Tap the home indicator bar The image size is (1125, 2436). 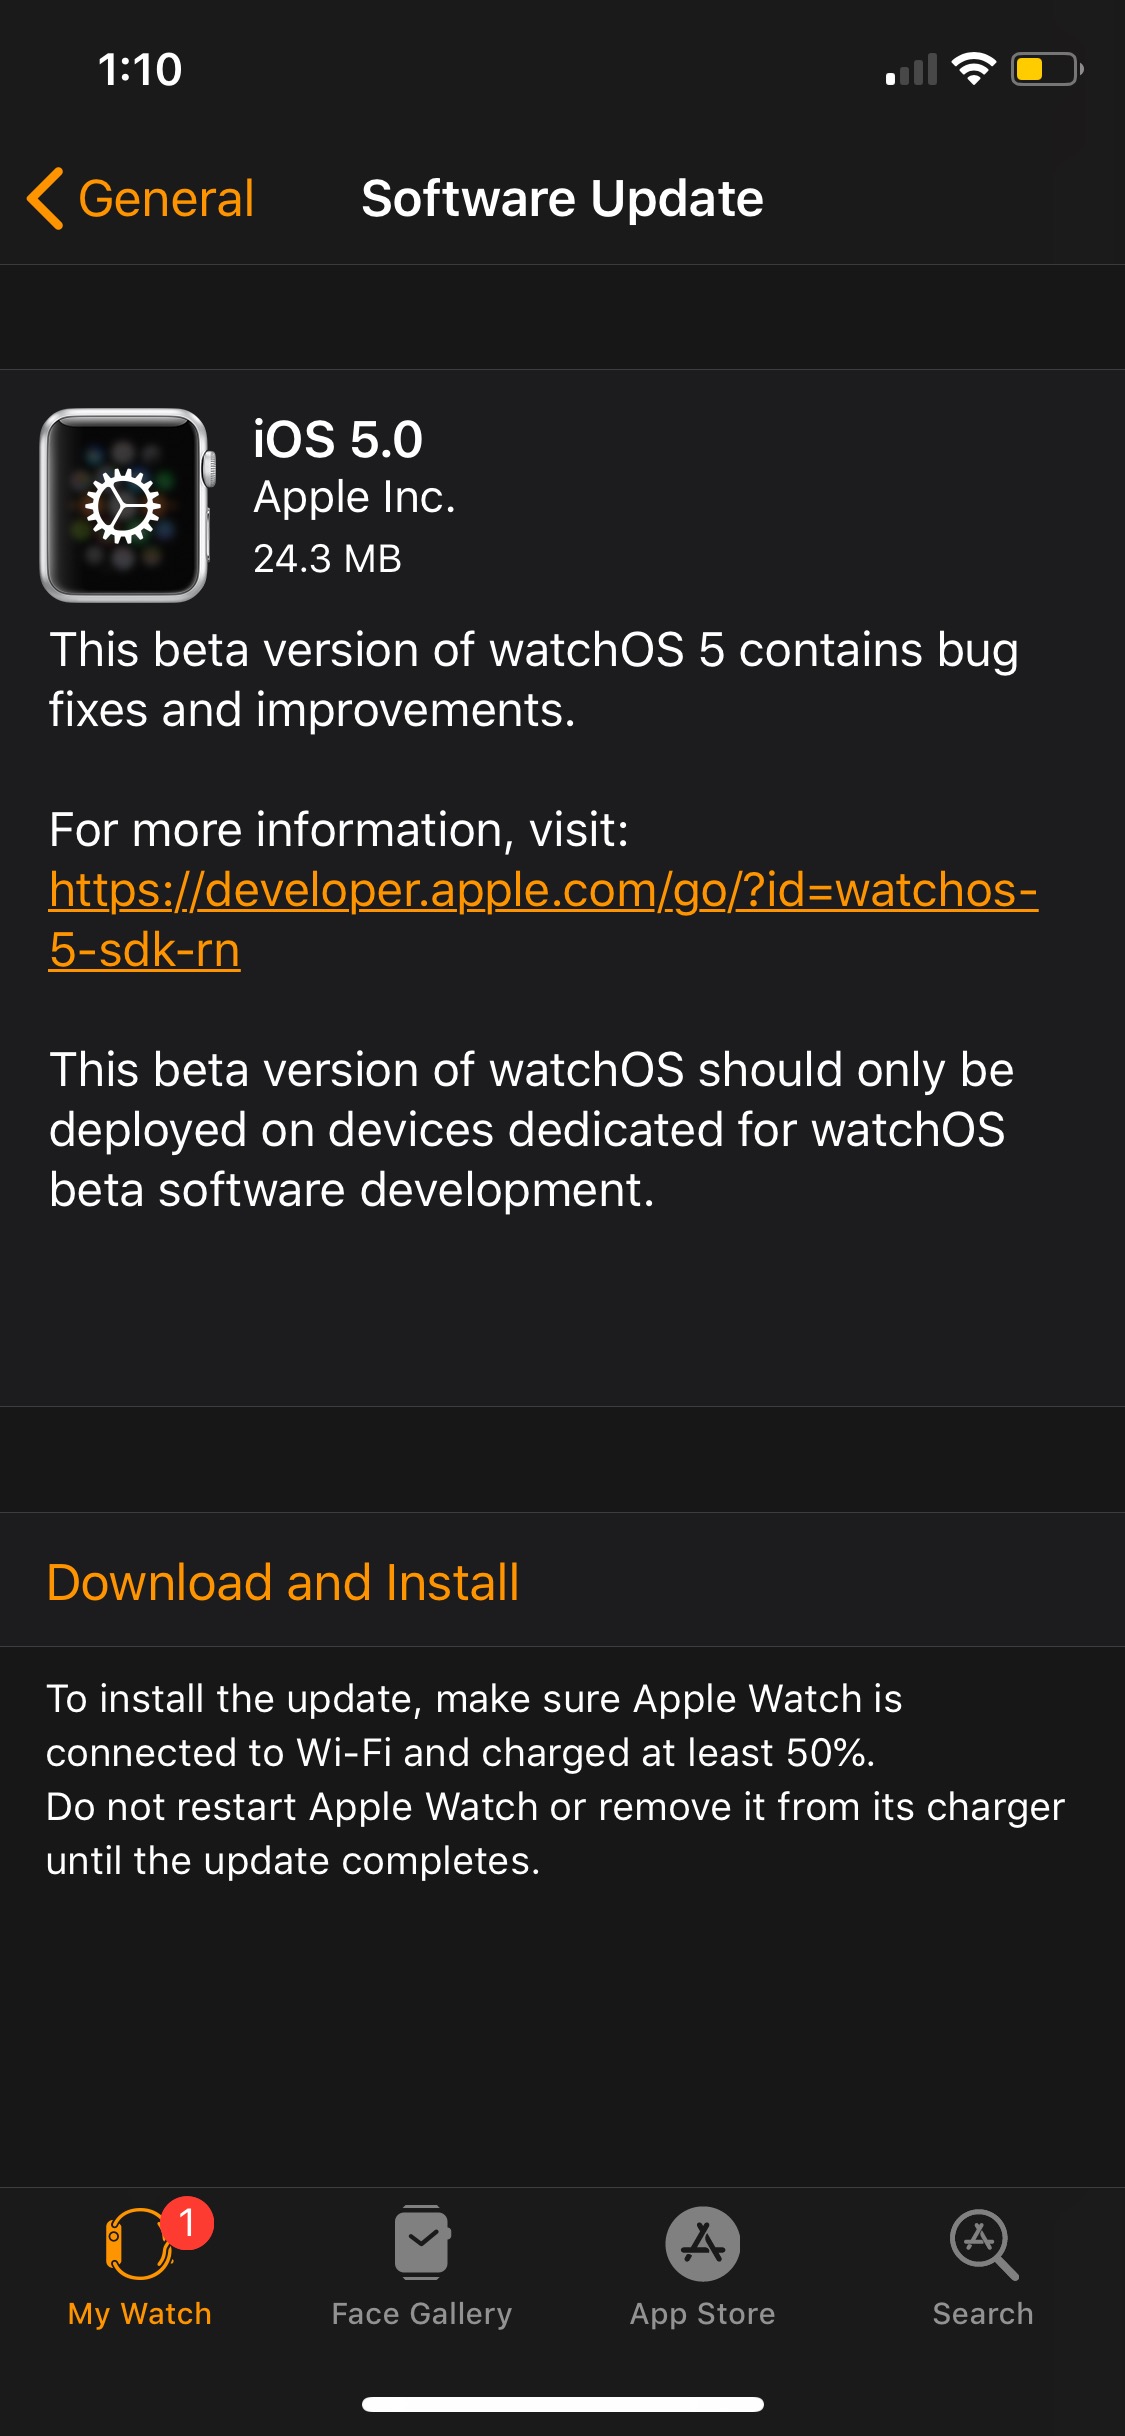coord(562,2404)
